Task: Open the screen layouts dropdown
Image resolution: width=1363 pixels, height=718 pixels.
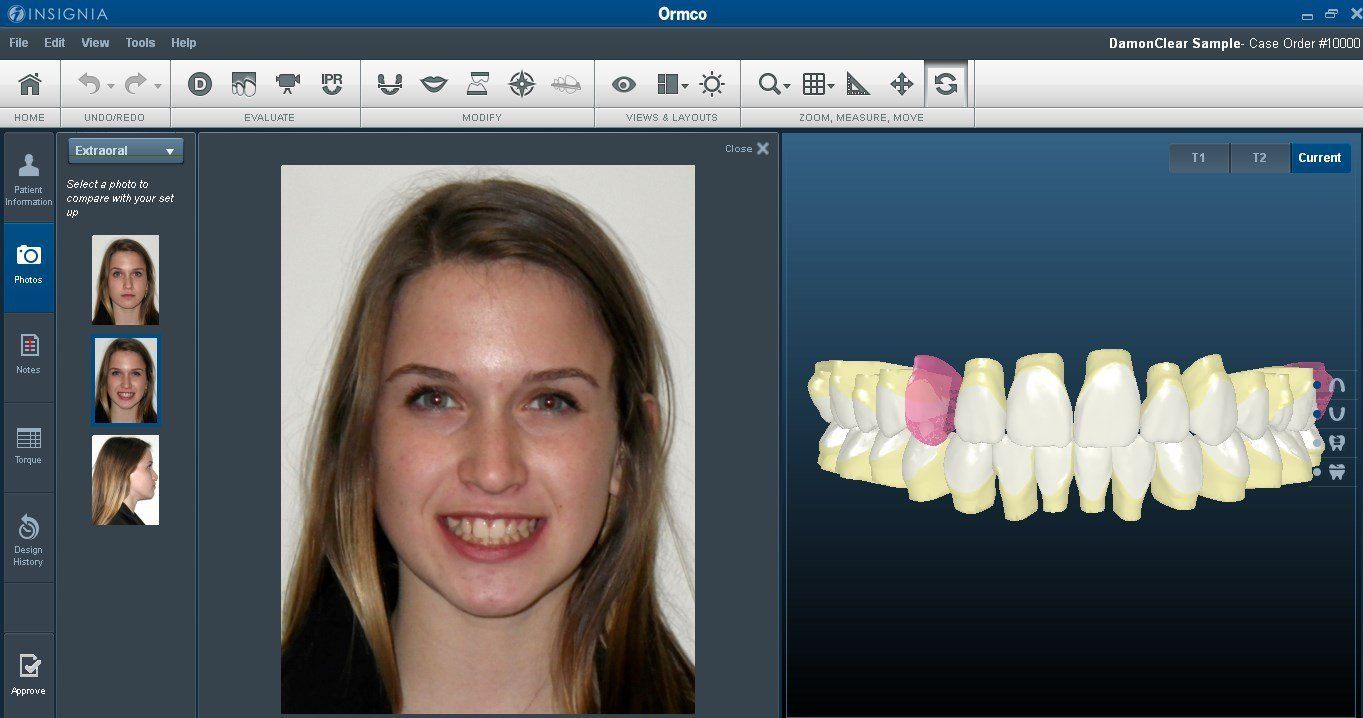Action: (673, 84)
